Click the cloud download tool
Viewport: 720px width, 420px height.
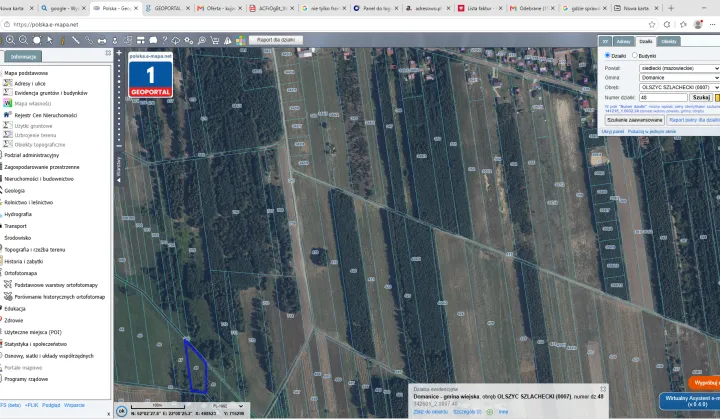[176, 40]
